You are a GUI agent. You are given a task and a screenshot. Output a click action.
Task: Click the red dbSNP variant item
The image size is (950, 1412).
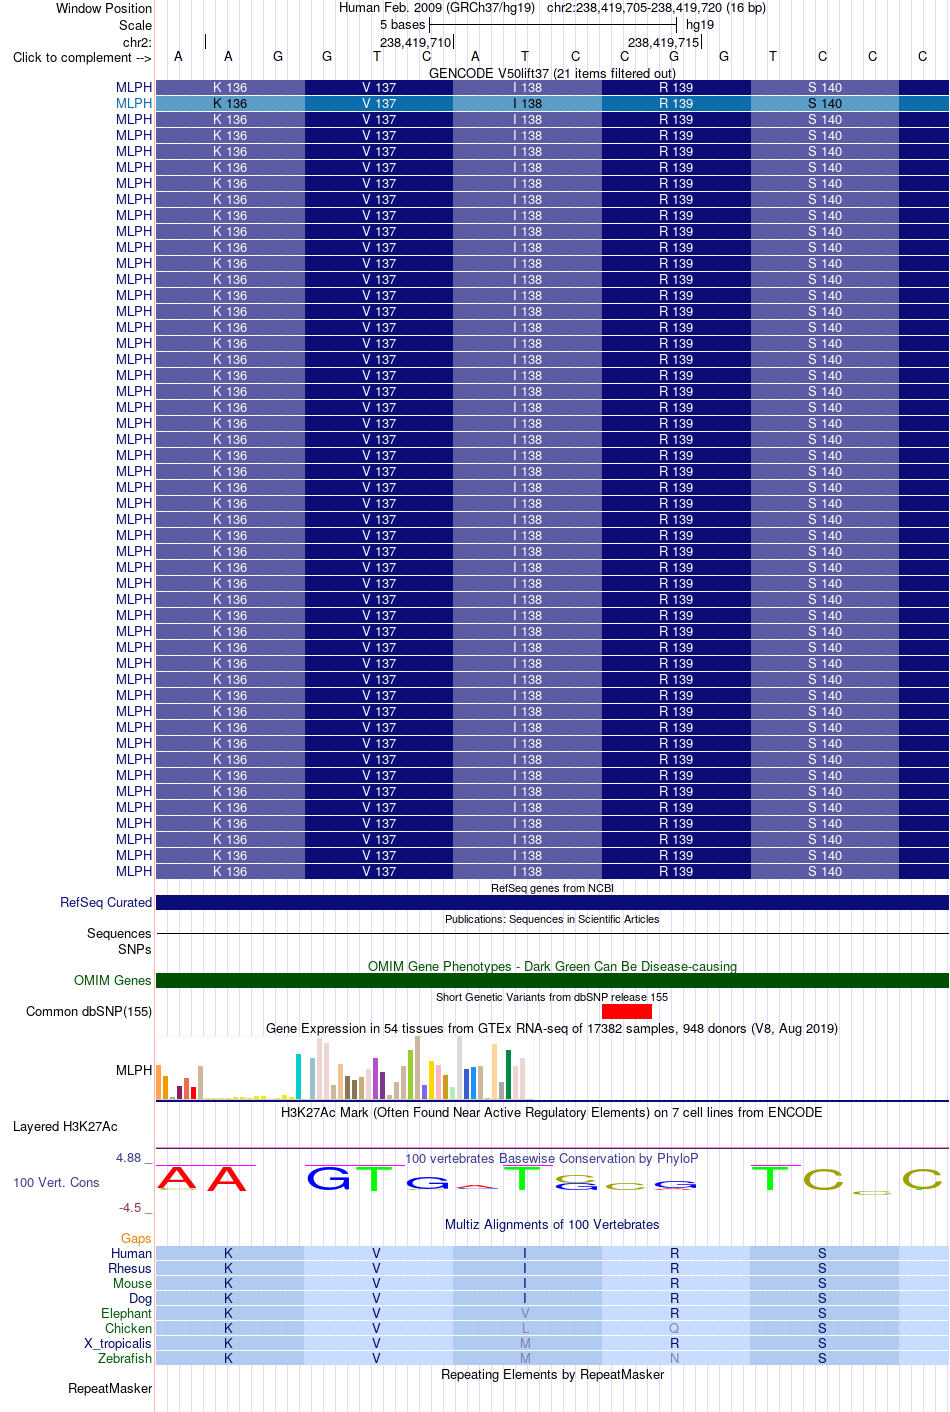627,1011
